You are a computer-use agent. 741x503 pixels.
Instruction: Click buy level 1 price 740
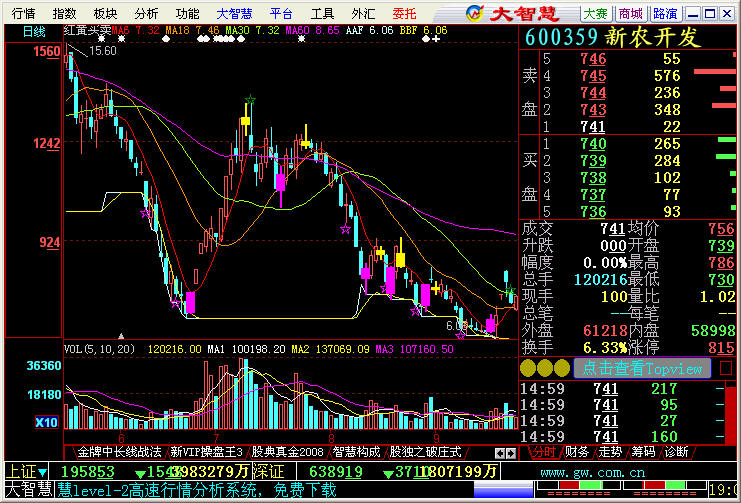click(x=593, y=144)
